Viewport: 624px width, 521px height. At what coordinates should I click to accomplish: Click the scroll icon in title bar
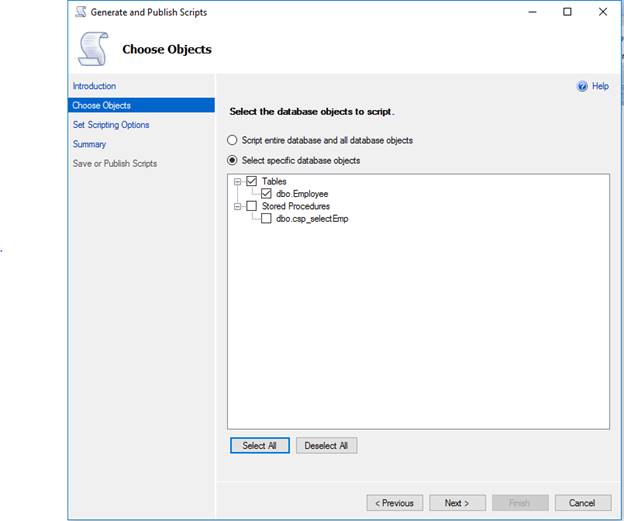coord(81,12)
